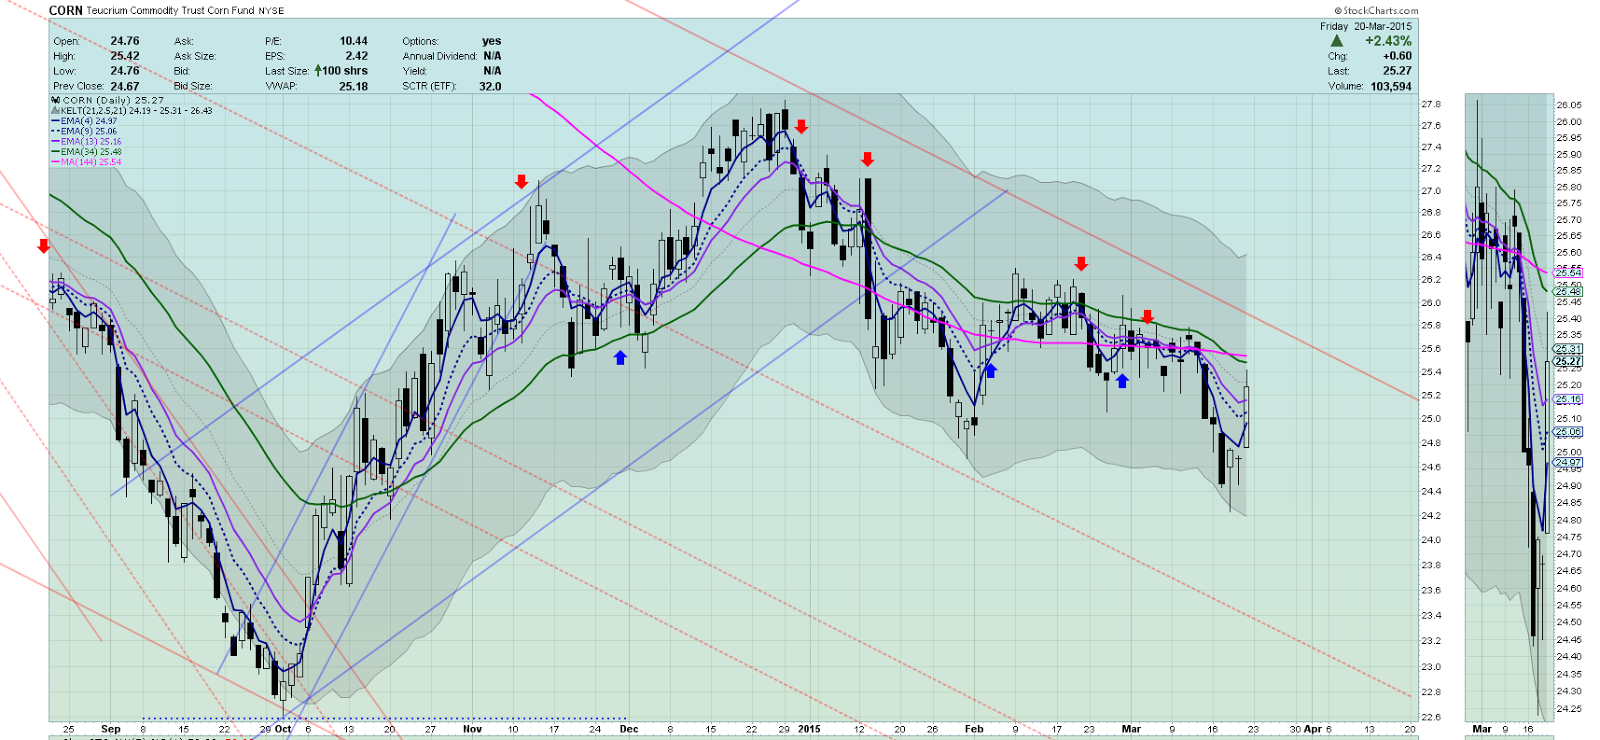Click the VWAP value 25.18
Image resolution: width=1600 pixels, height=740 pixels.
point(353,86)
